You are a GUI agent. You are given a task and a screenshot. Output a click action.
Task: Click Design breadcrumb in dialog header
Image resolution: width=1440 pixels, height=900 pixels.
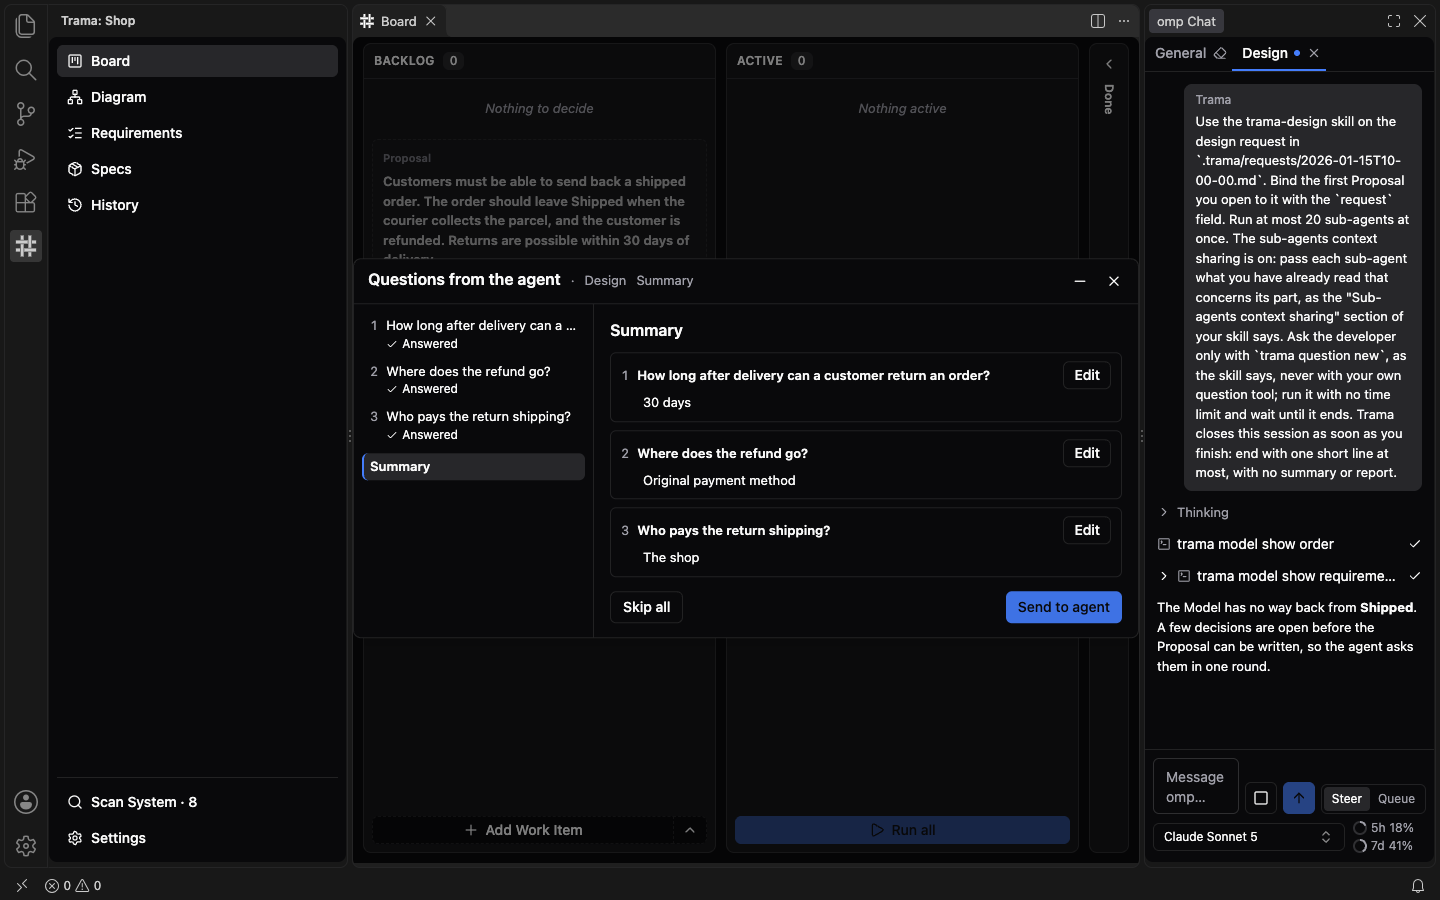(x=605, y=281)
